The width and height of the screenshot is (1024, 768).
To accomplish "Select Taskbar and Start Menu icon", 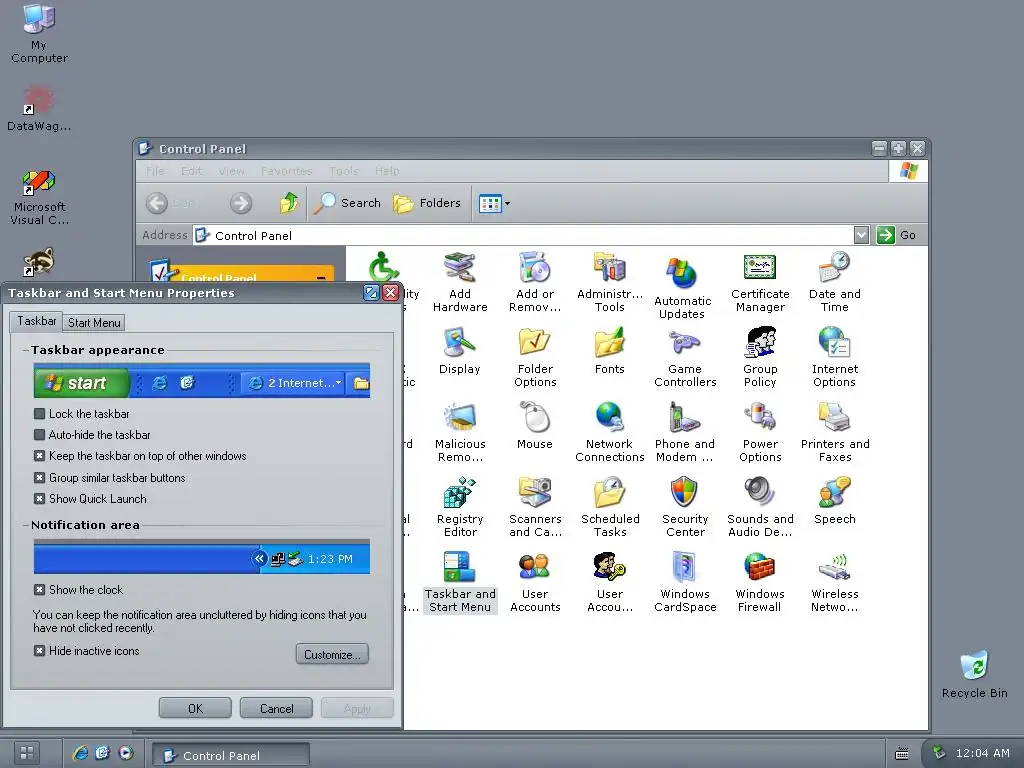I will [x=460, y=583].
